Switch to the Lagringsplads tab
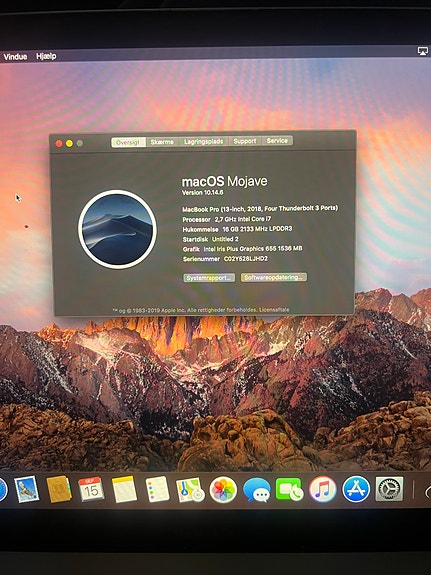Screen dimensions: 431x575 coord(204,142)
